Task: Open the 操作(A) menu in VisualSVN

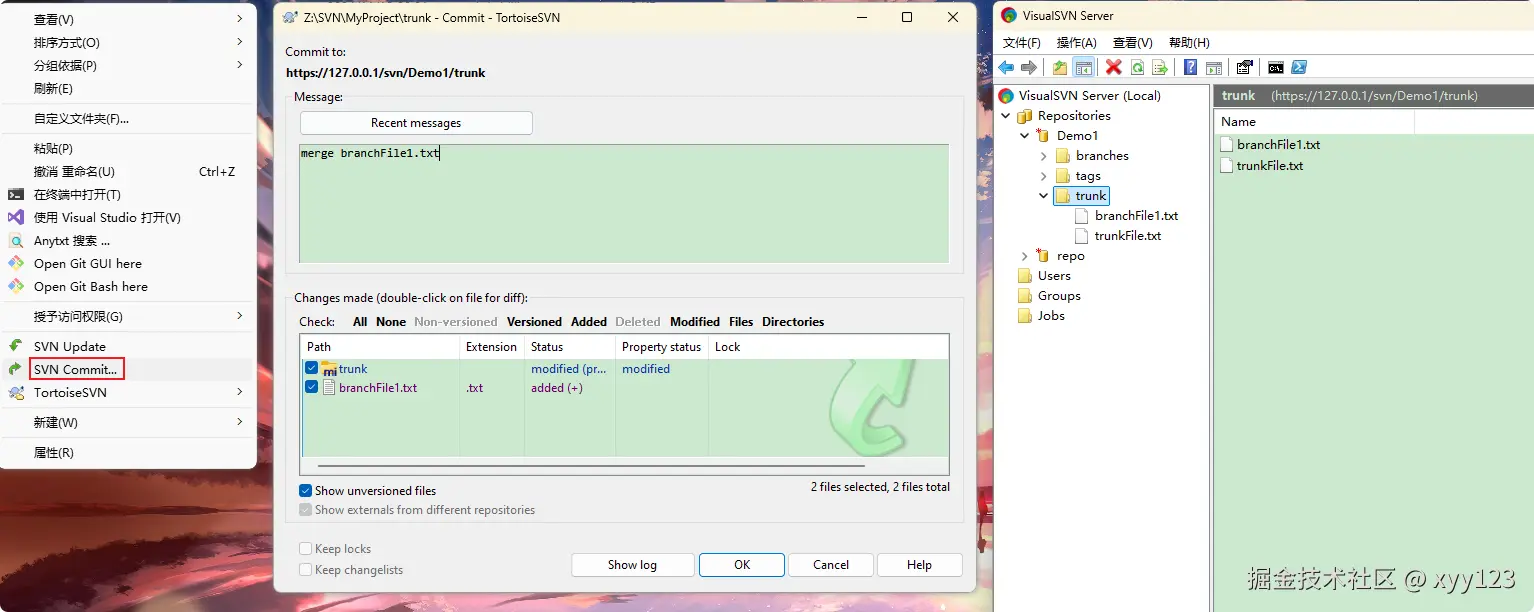Action: (1077, 43)
